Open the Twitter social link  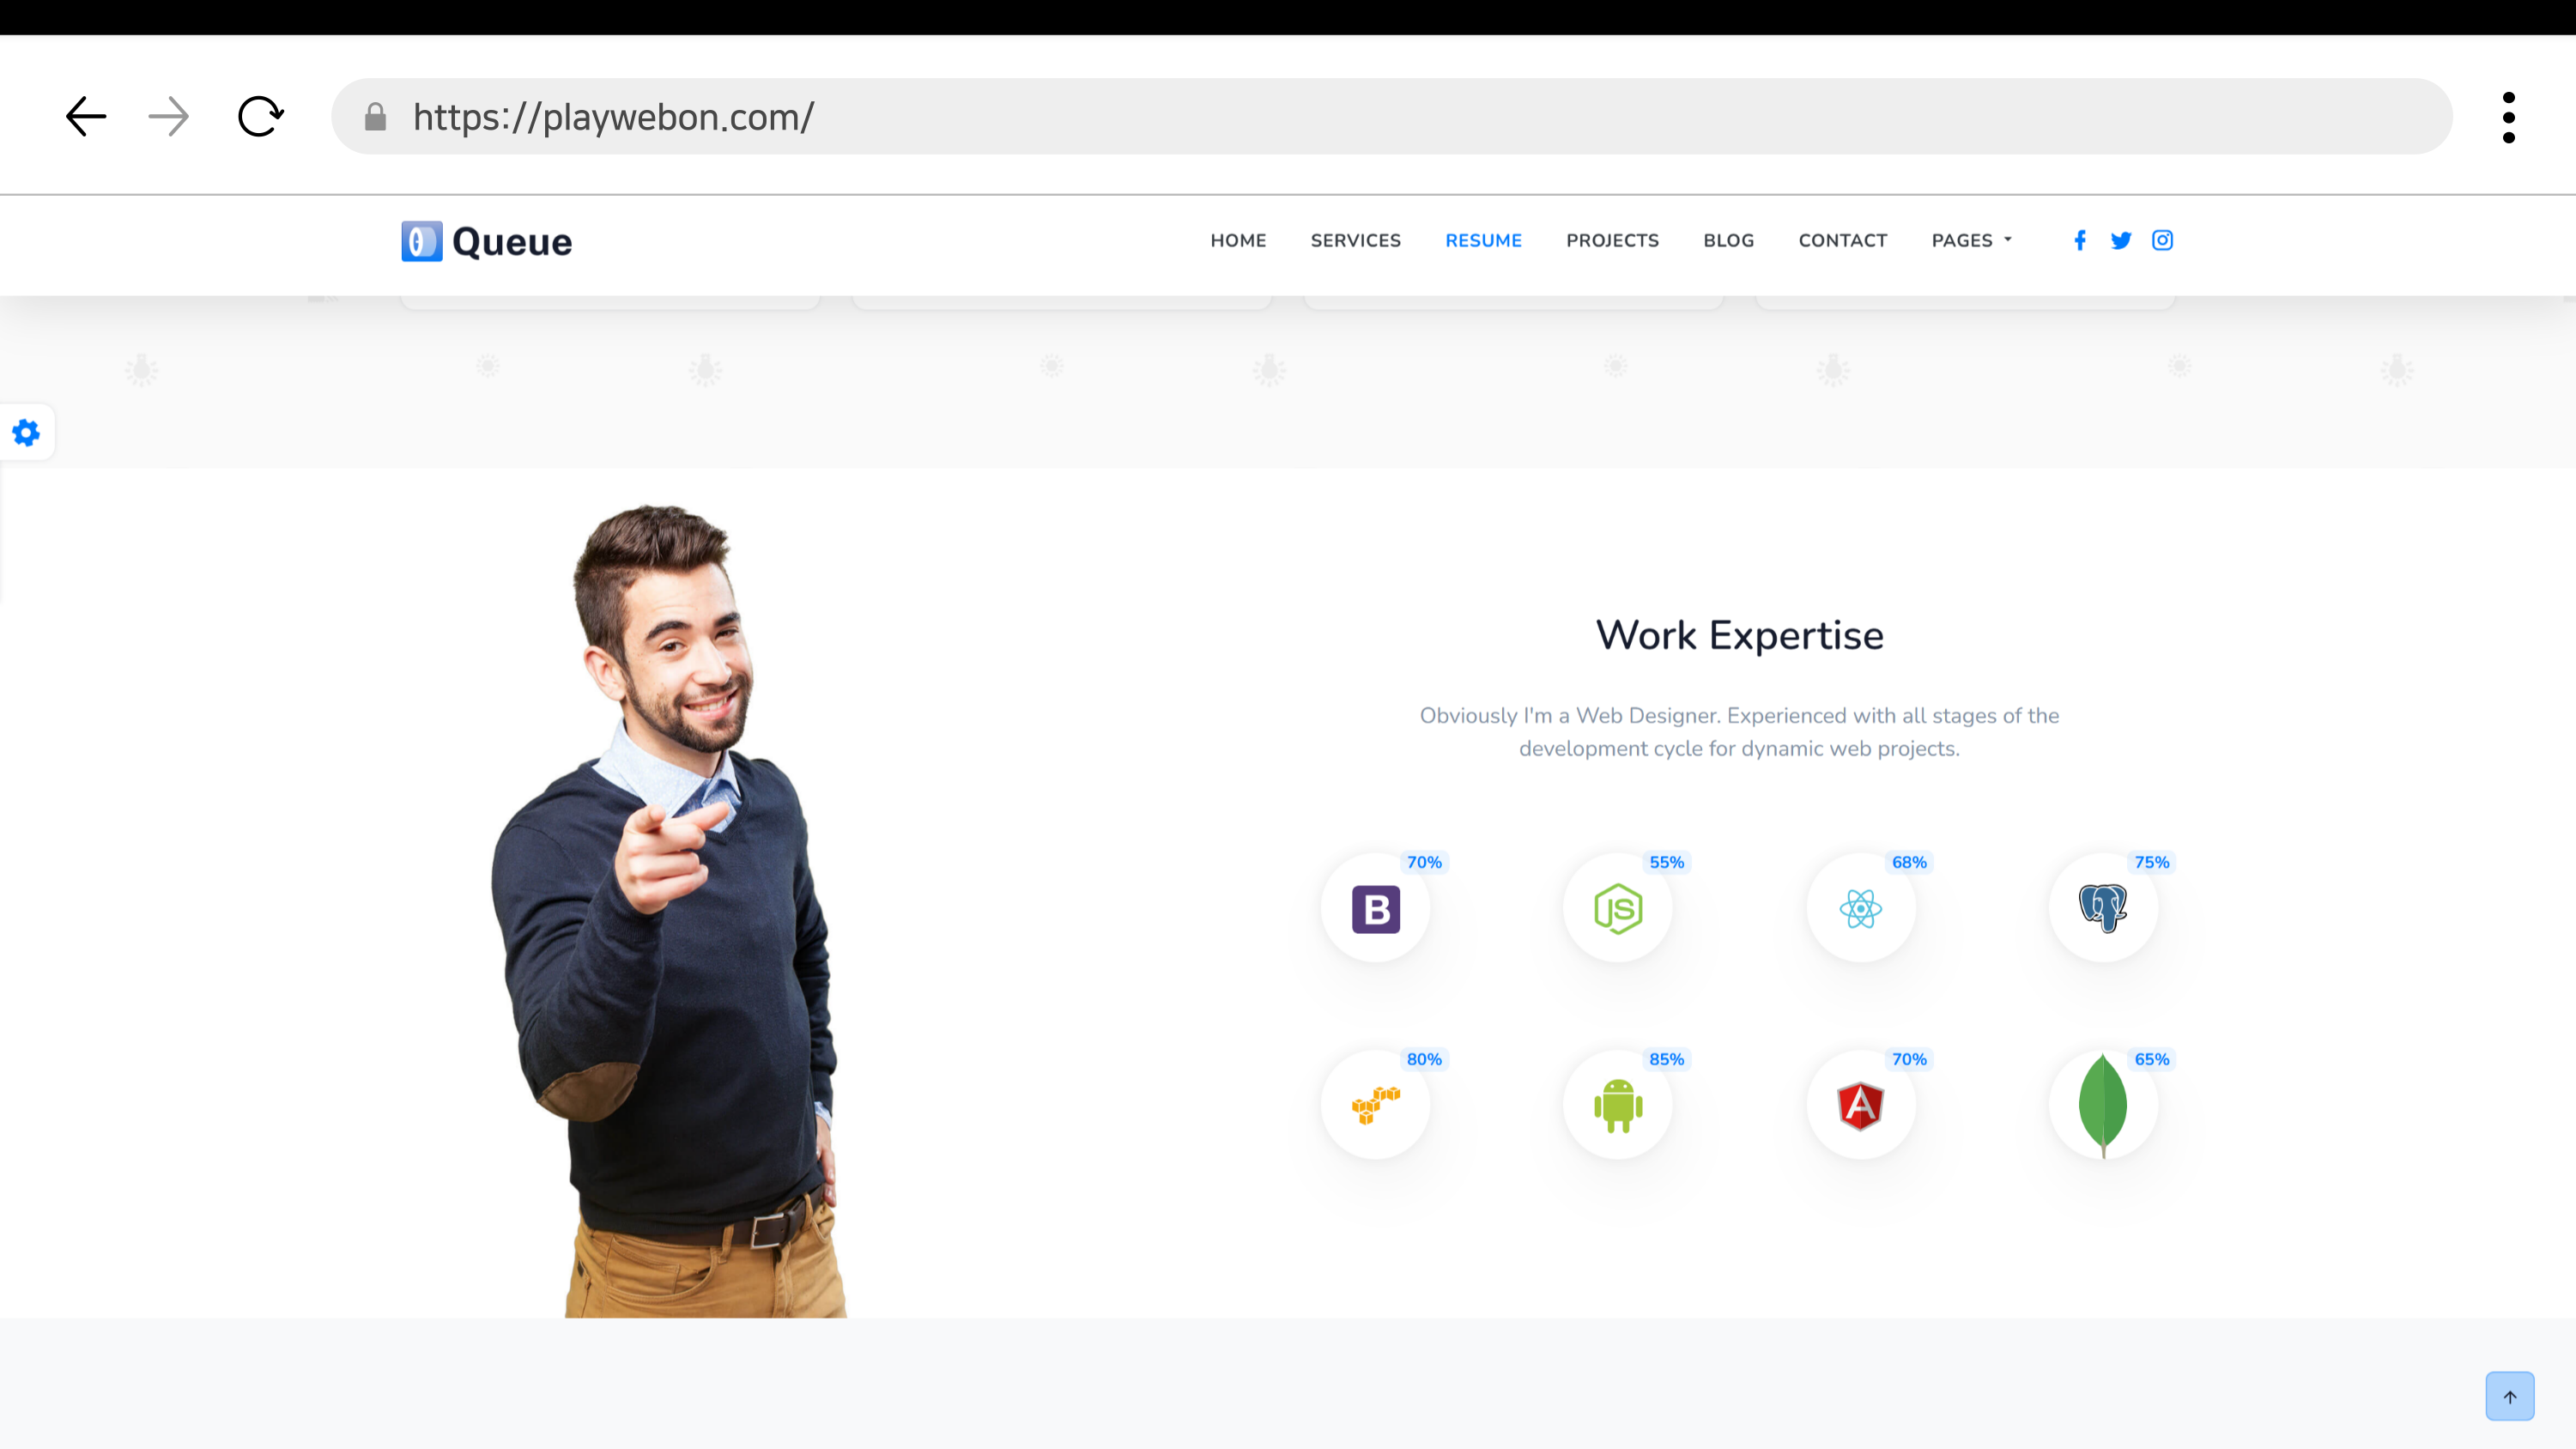[2121, 240]
